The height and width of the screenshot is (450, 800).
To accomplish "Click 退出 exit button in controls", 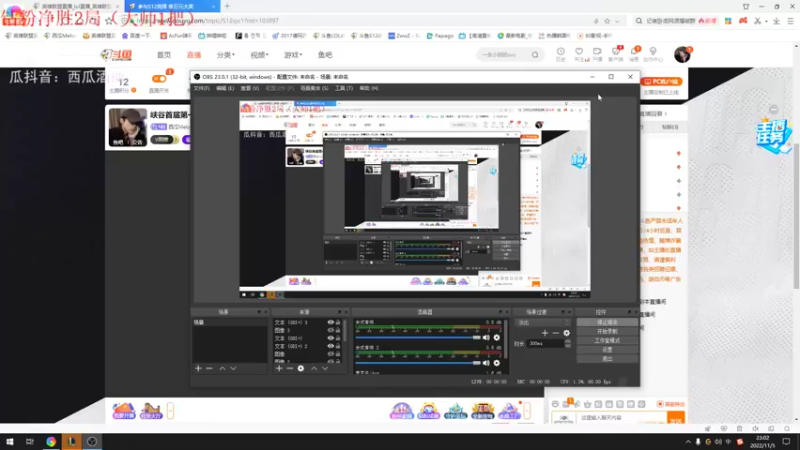I will (x=607, y=359).
